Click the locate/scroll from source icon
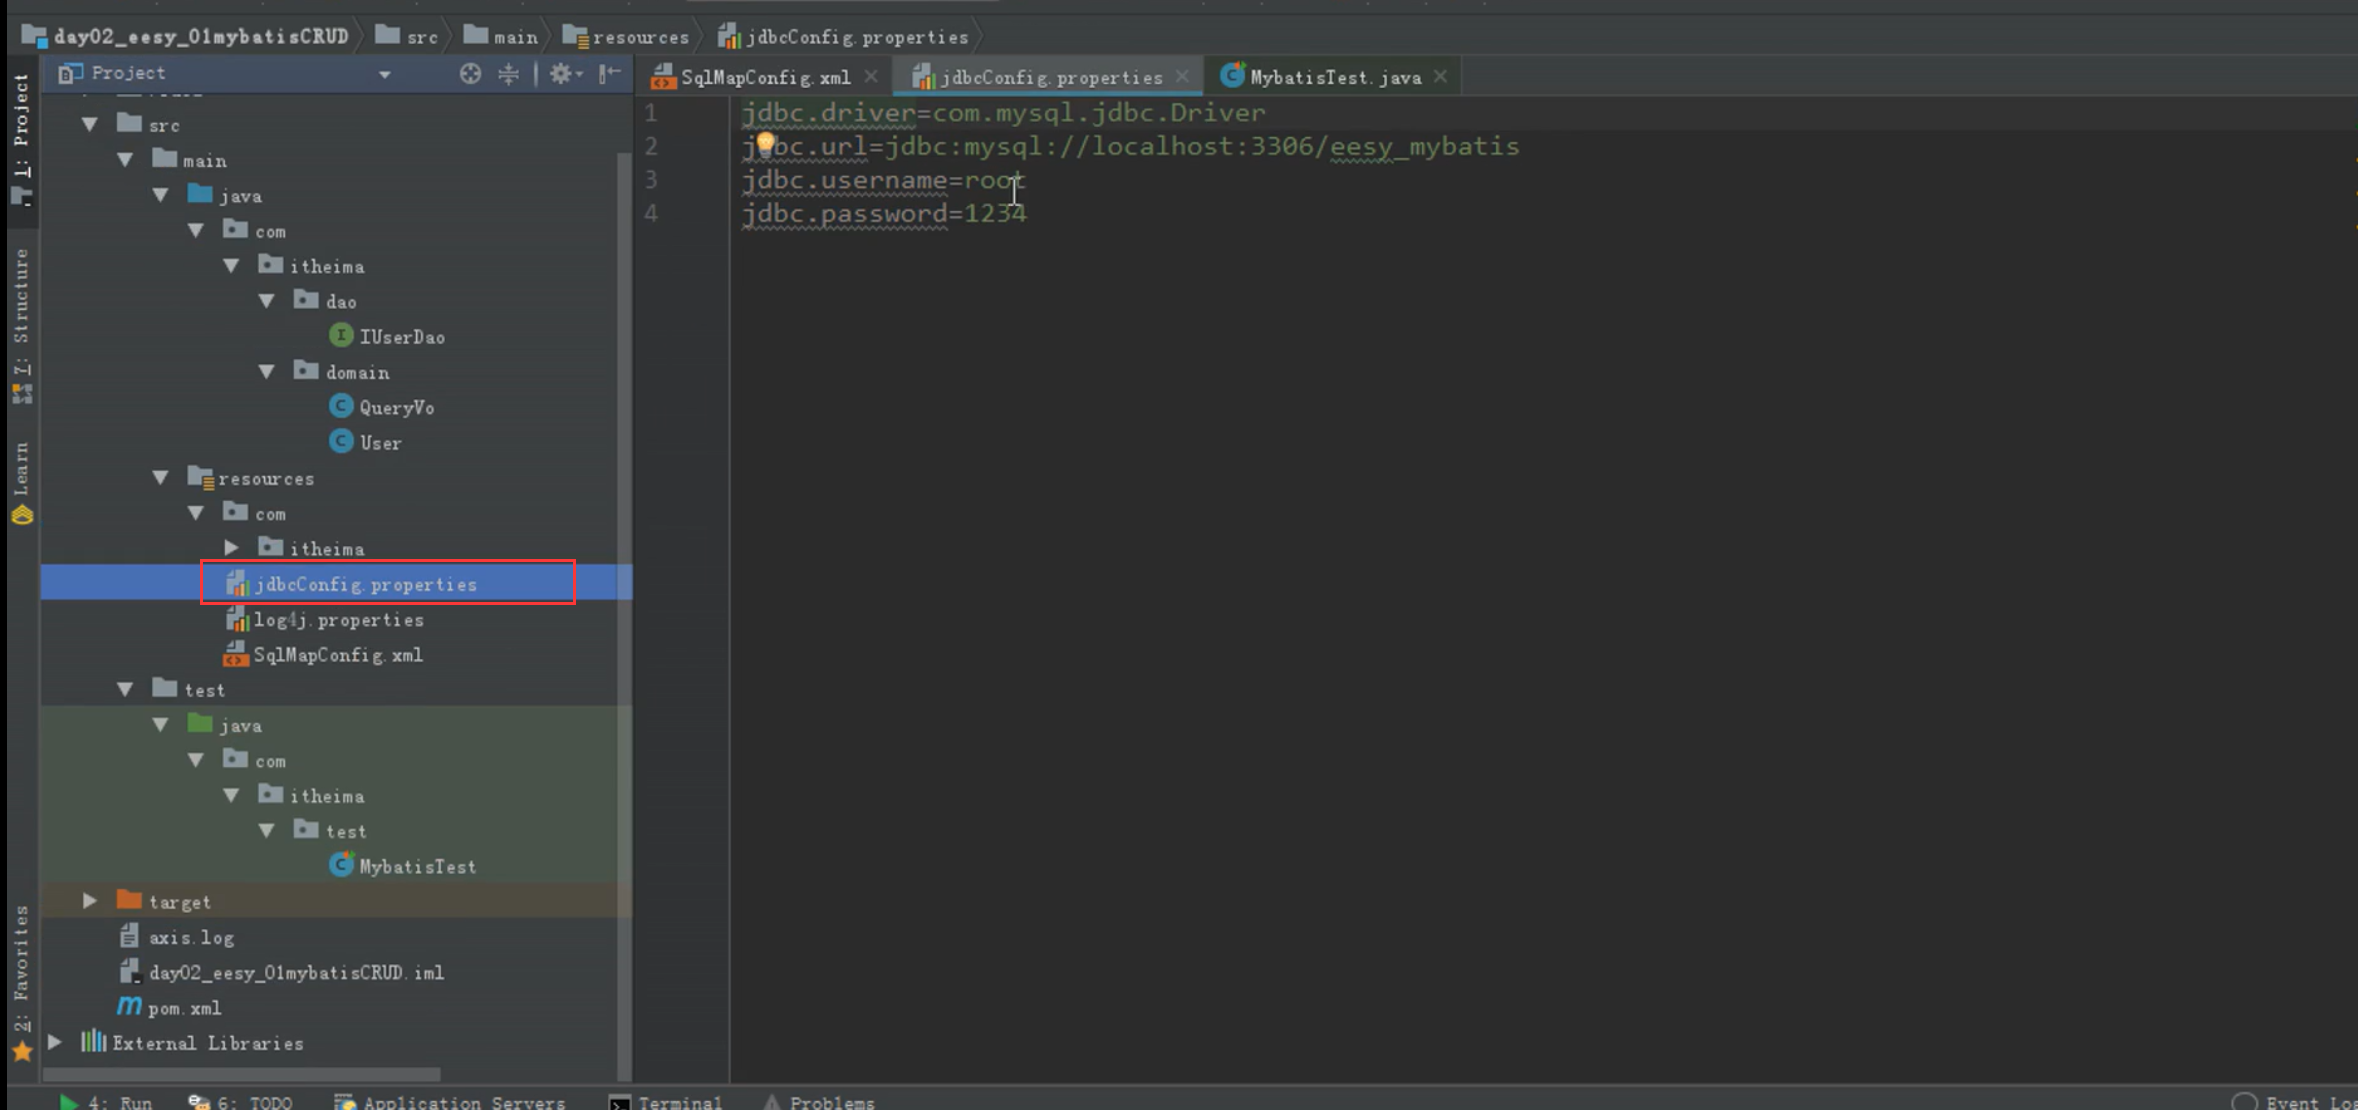Viewport: 2358px width, 1110px height. [x=470, y=73]
